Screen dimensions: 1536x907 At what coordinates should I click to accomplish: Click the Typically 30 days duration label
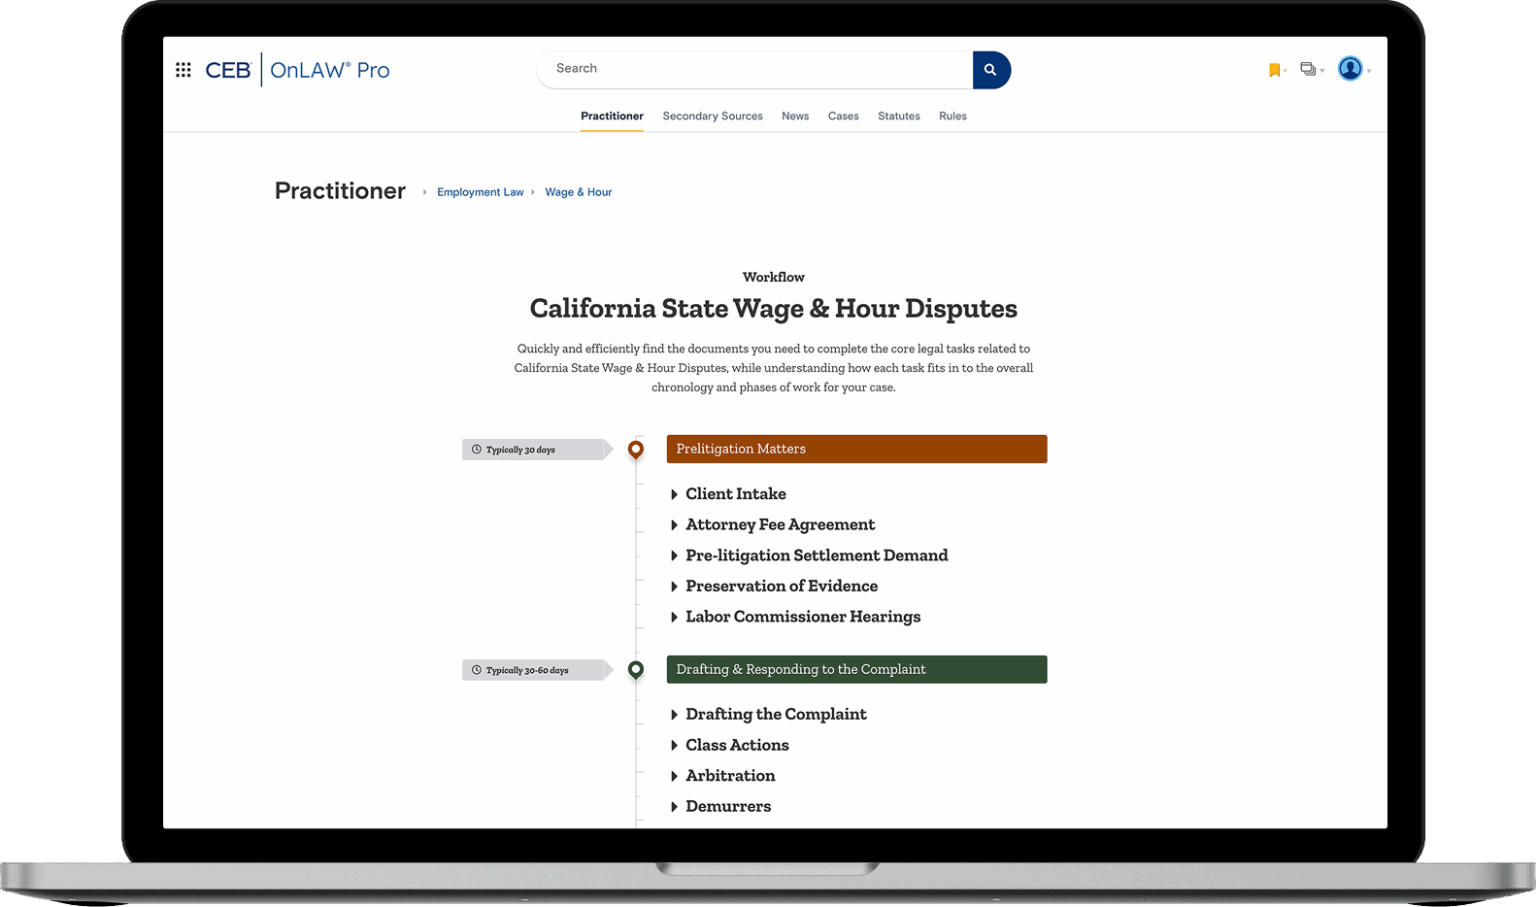[530, 449]
